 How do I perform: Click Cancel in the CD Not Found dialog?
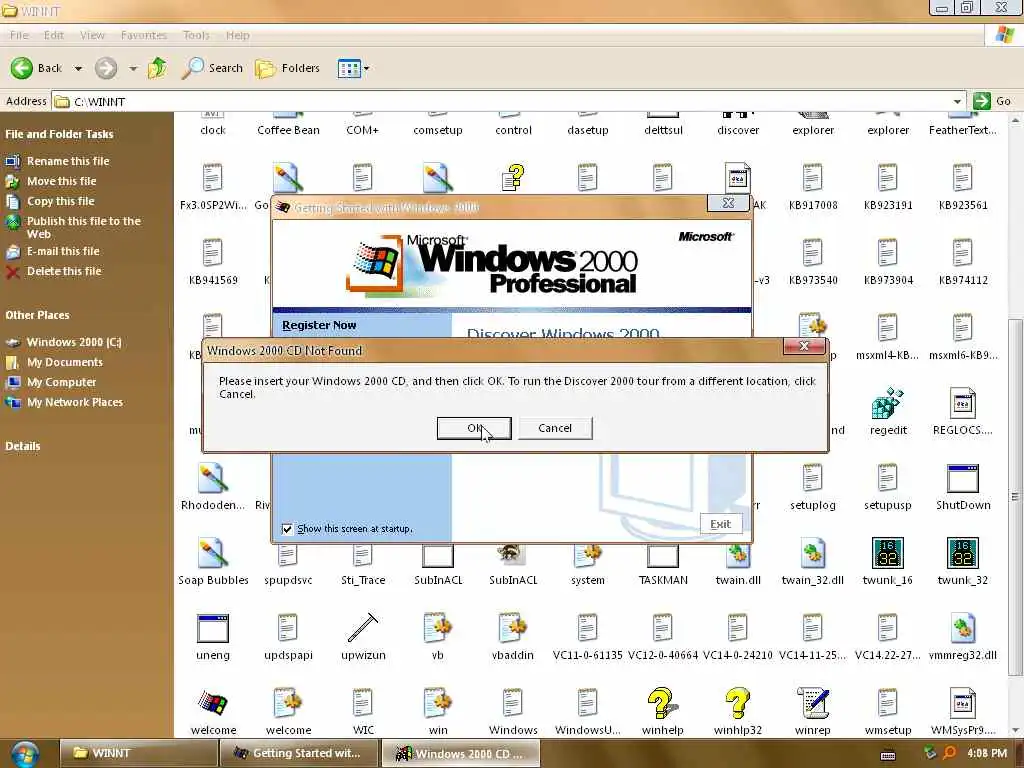tap(555, 428)
